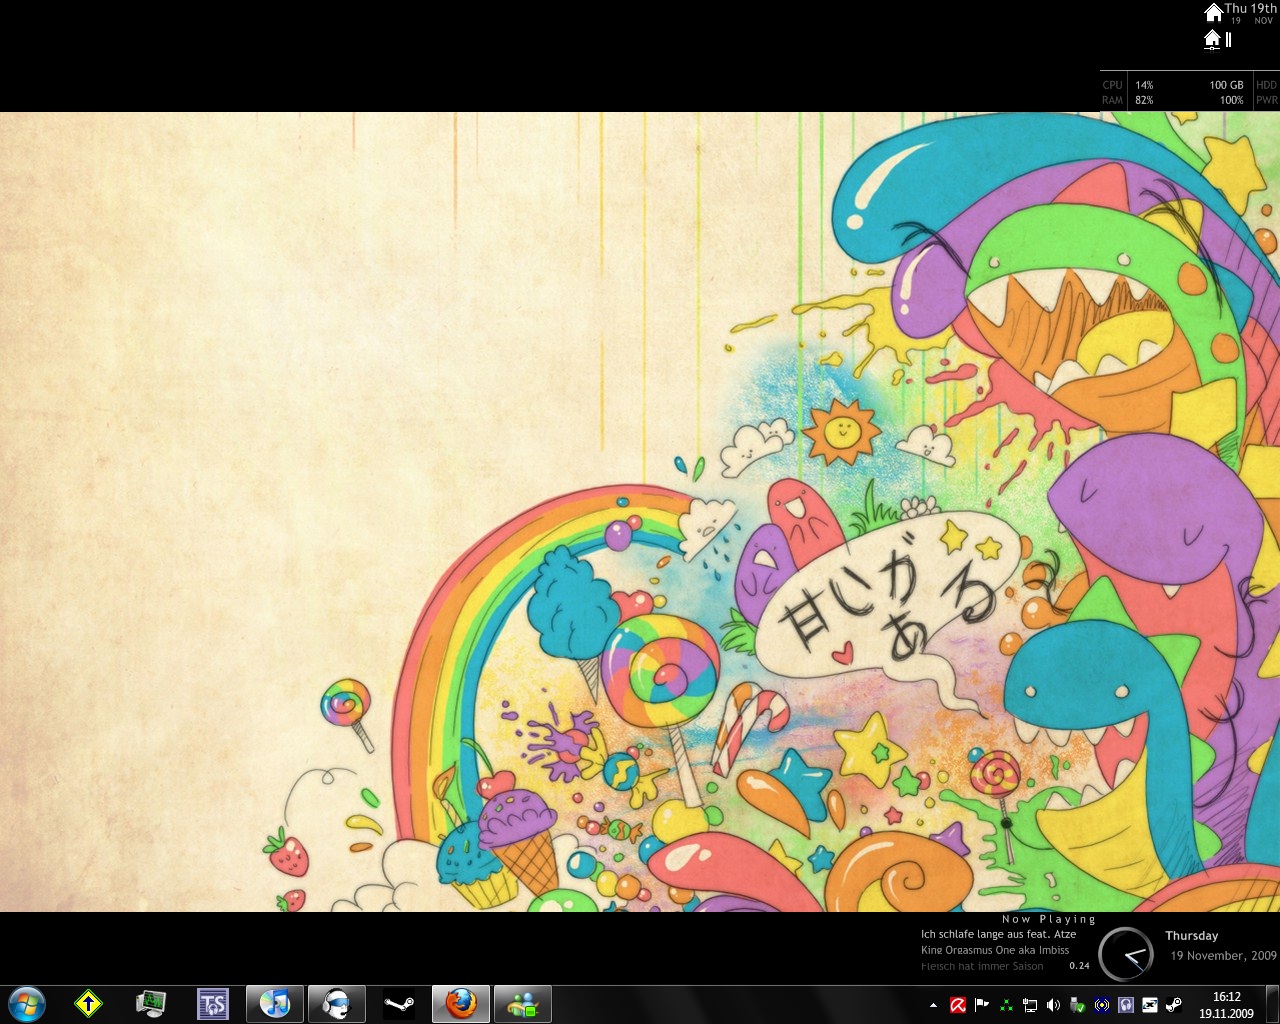Open the network connection tray icon
This screenshot has height=1024, width=1280.
[1030, 1005]
